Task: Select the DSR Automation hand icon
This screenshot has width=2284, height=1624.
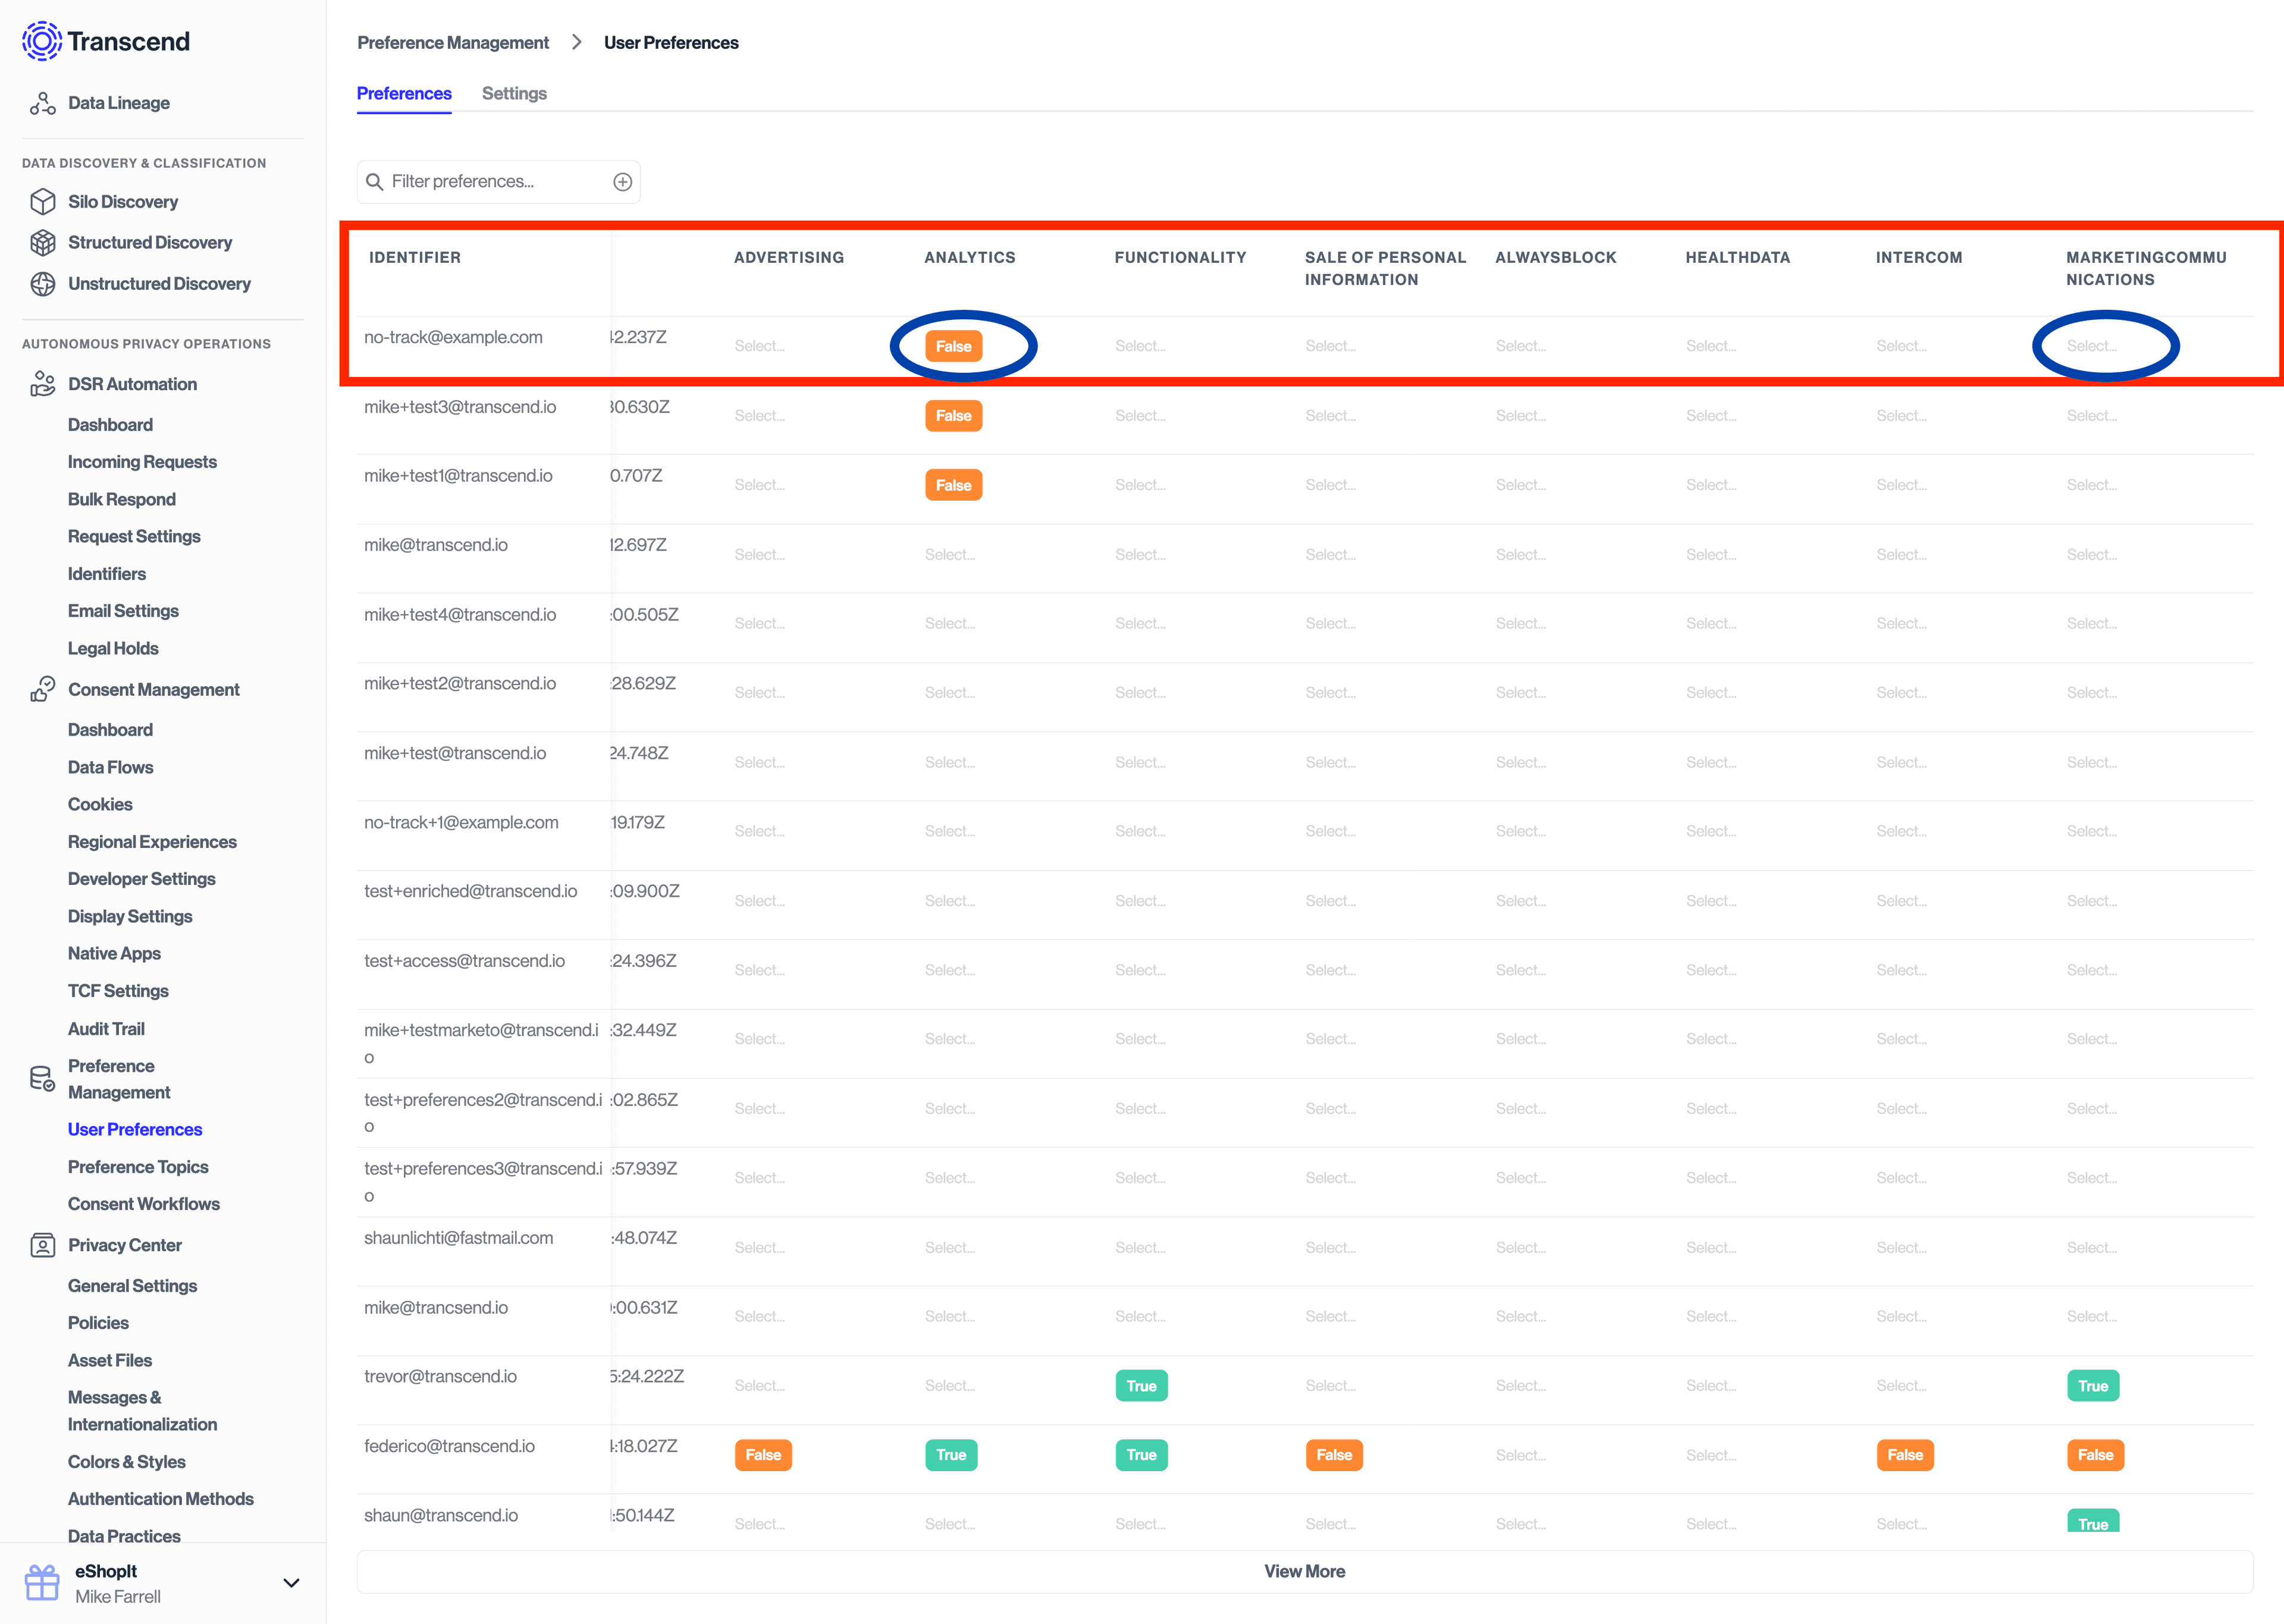Action: pyautogui.click(x=43, y=383)
